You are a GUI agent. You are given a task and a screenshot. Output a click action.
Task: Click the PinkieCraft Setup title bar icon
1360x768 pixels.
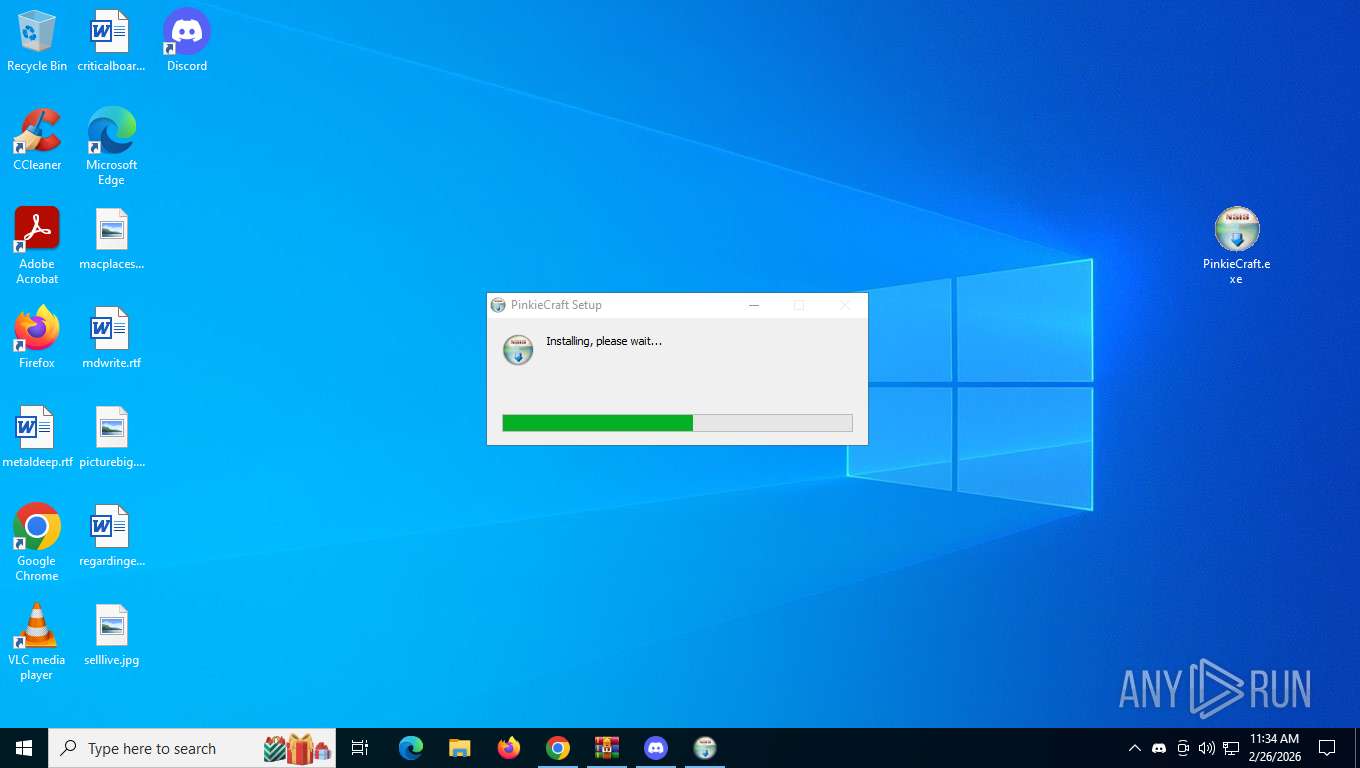point(498,305)
